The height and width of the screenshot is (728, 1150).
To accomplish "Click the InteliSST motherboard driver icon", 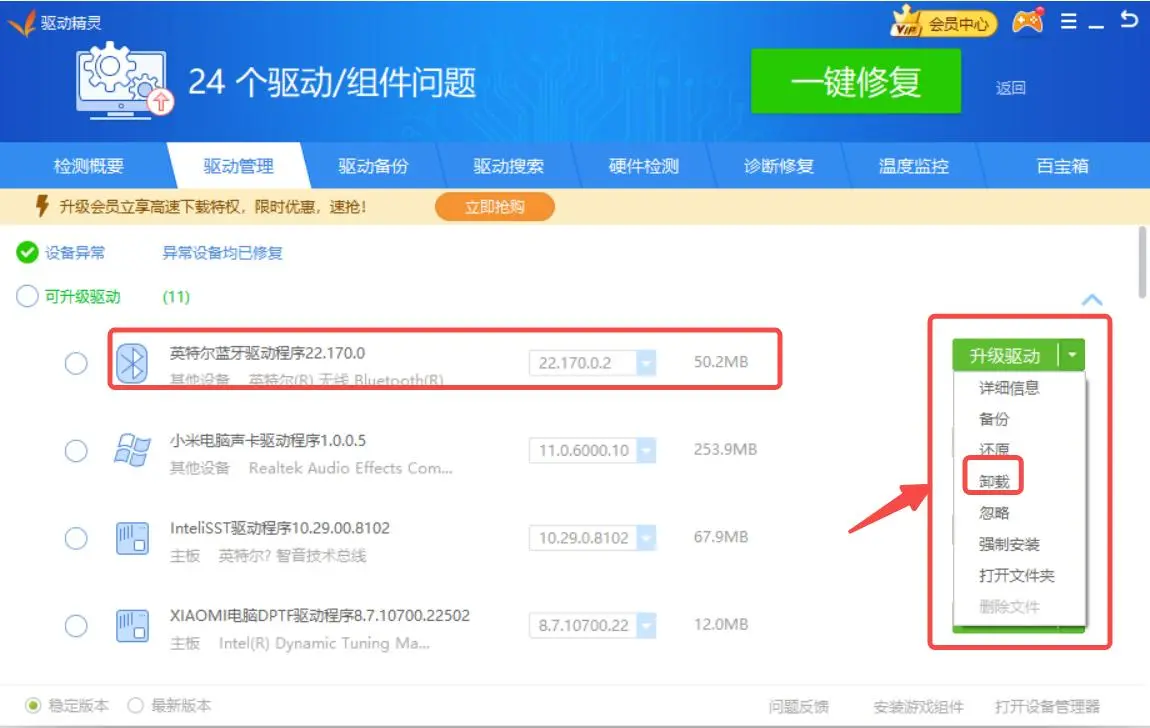I will [x=132, y=539].
